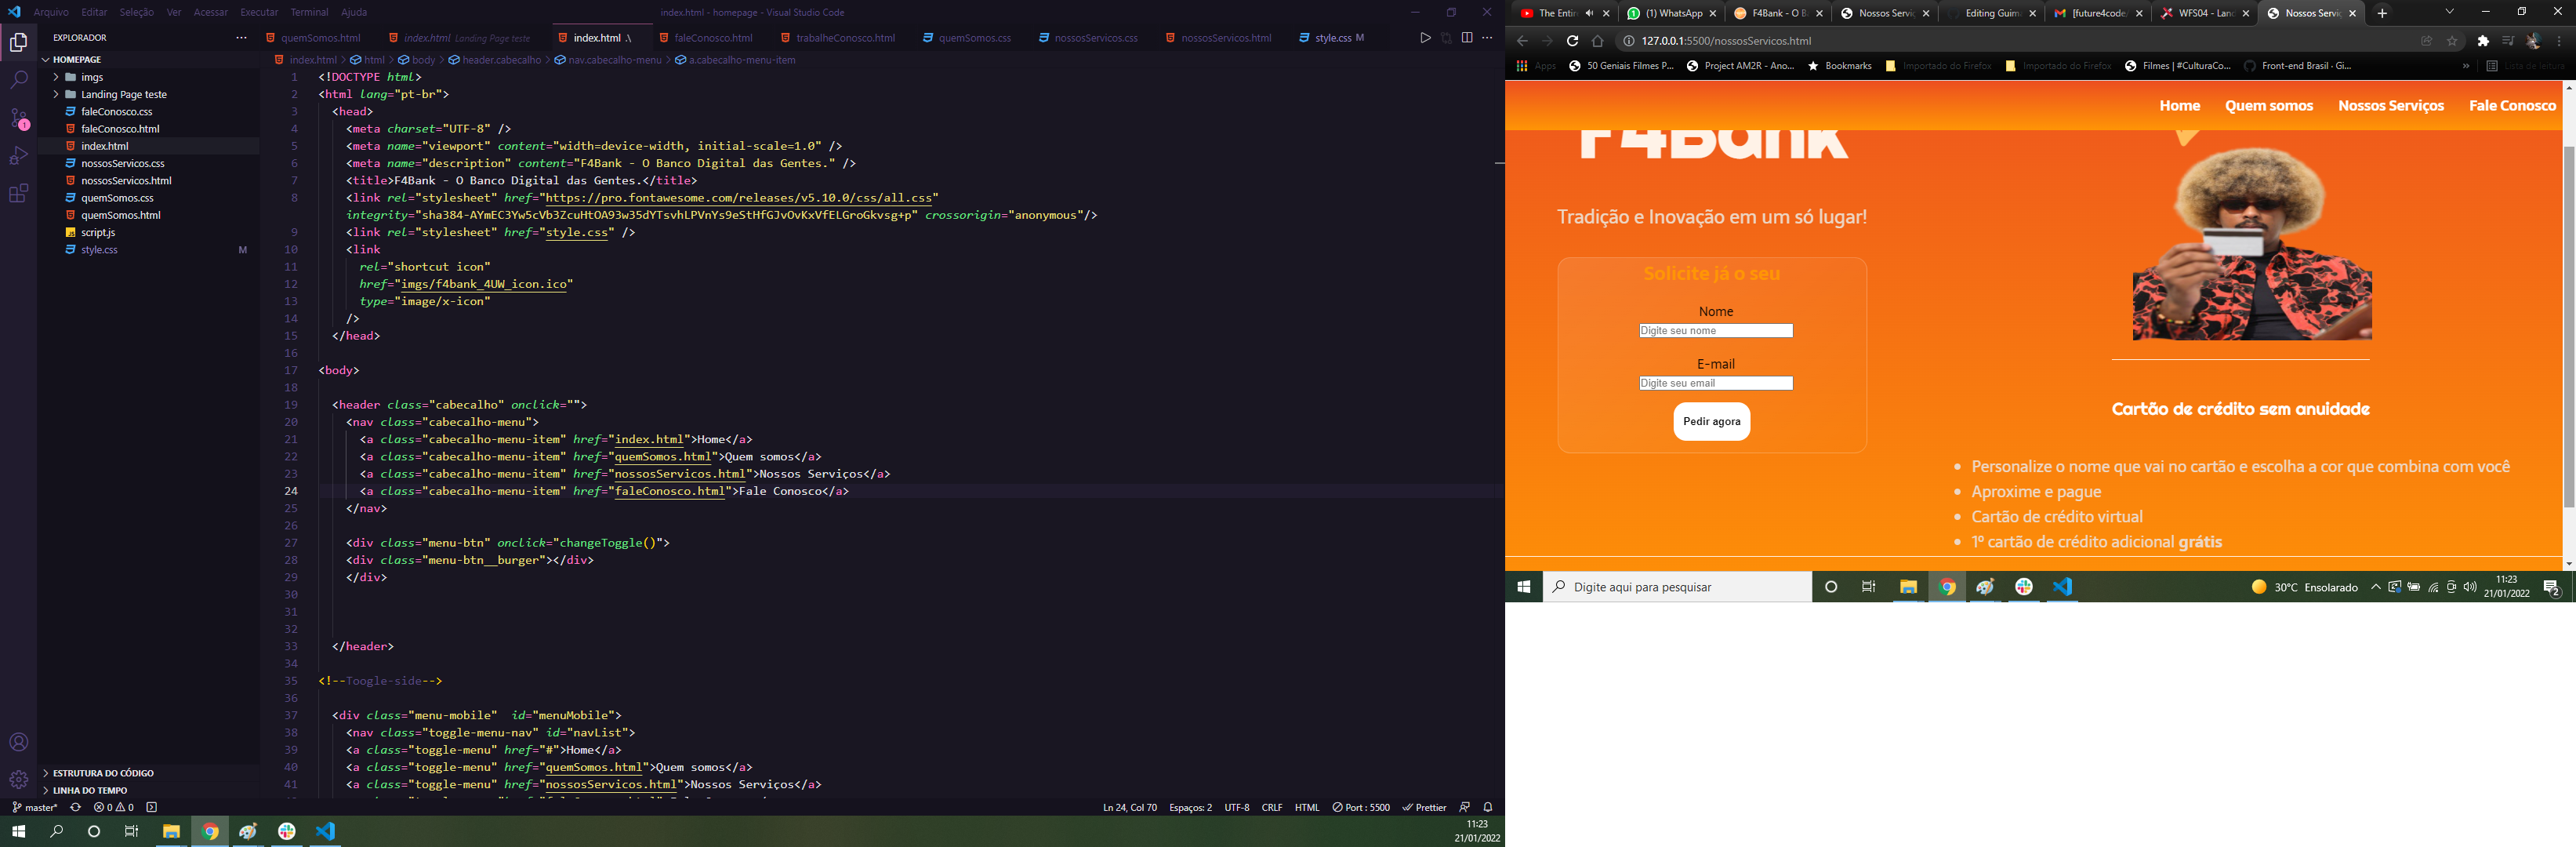The image size is (2576, 847).
Task: Open Chrome's extensions puzzle icon
Action: point(2483,41)
